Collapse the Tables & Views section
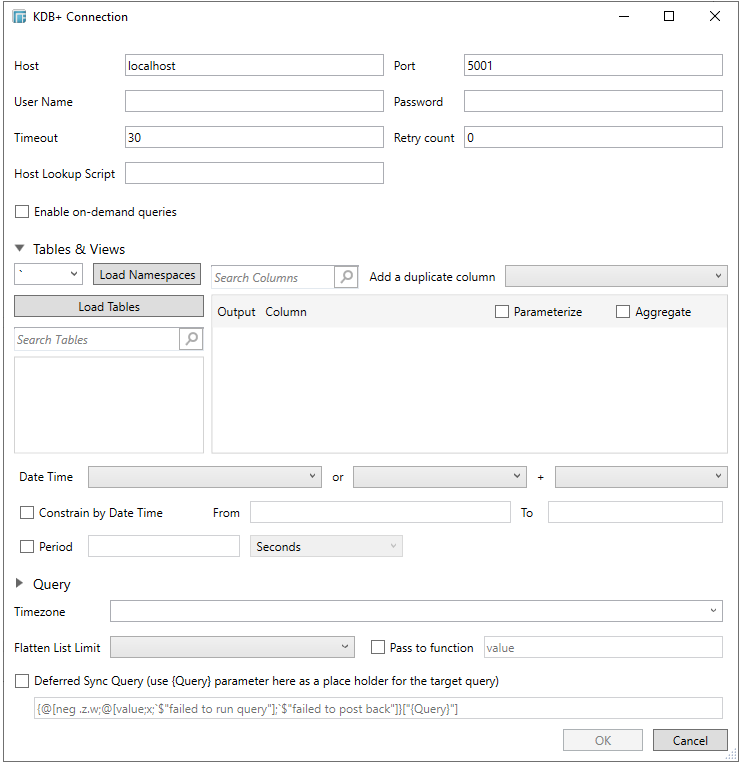Screen dimensions: 743x765 pyautogui.click(x=20, y=249)
